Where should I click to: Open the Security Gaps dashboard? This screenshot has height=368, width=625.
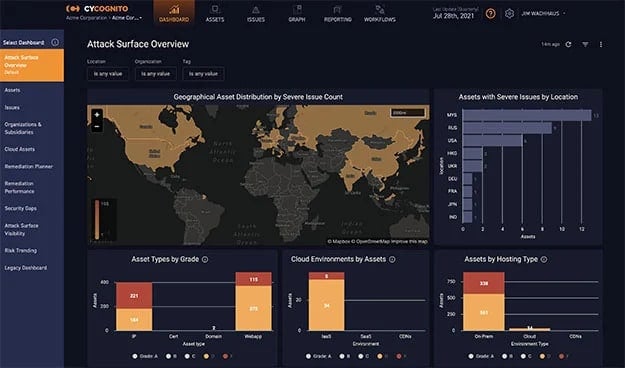coord(20,208)
